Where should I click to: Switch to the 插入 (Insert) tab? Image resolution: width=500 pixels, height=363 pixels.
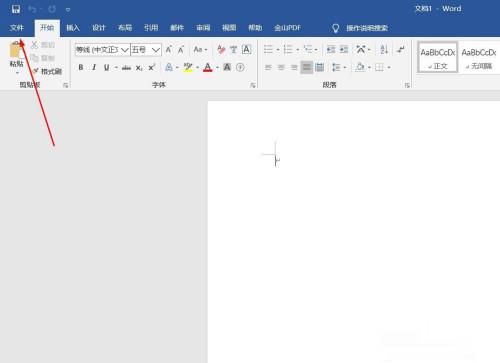tap(73, 28)
